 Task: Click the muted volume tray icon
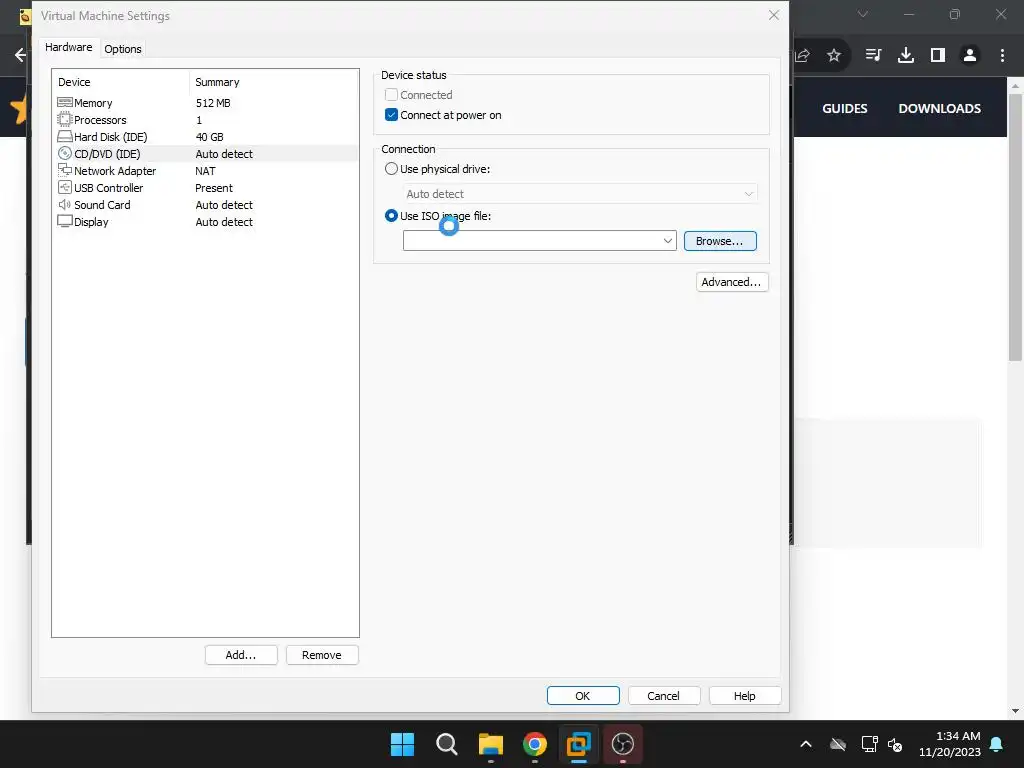pyautogui.click(x=895, y=744)
